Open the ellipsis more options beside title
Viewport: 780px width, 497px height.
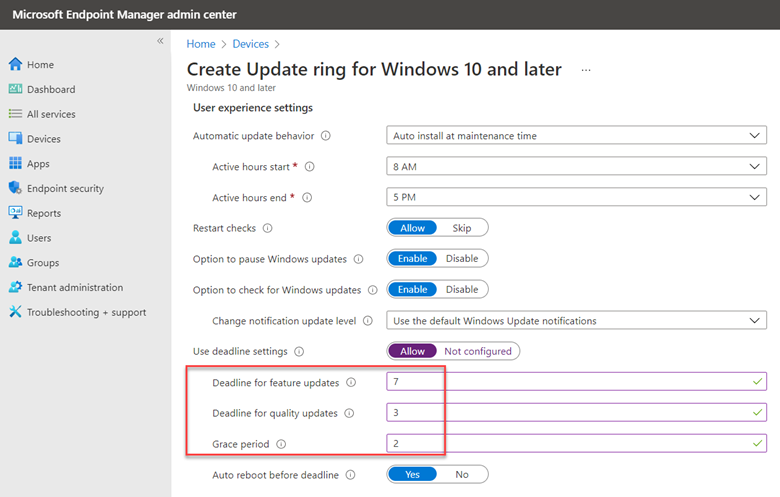click(586, 70)
